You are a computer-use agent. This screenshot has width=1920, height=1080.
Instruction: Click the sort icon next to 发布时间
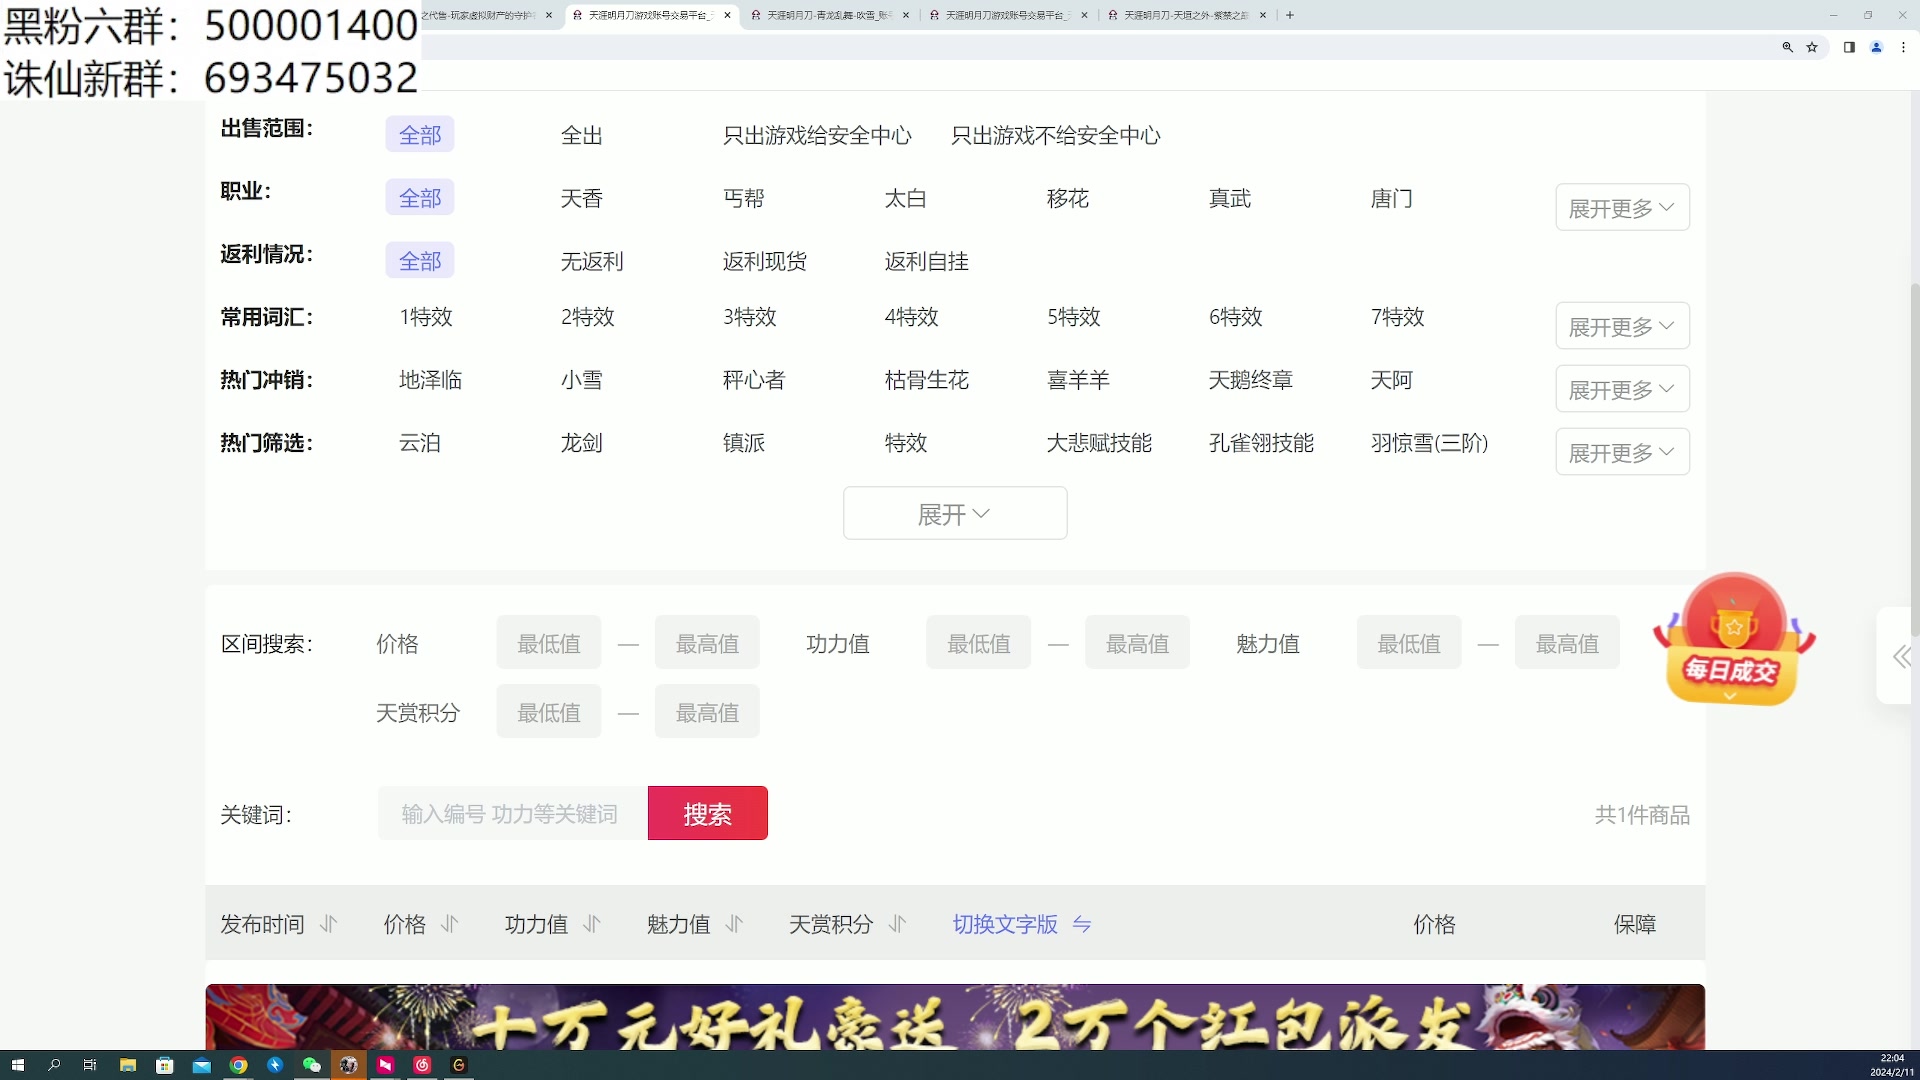pyautogui.click(x=328, y=925)
